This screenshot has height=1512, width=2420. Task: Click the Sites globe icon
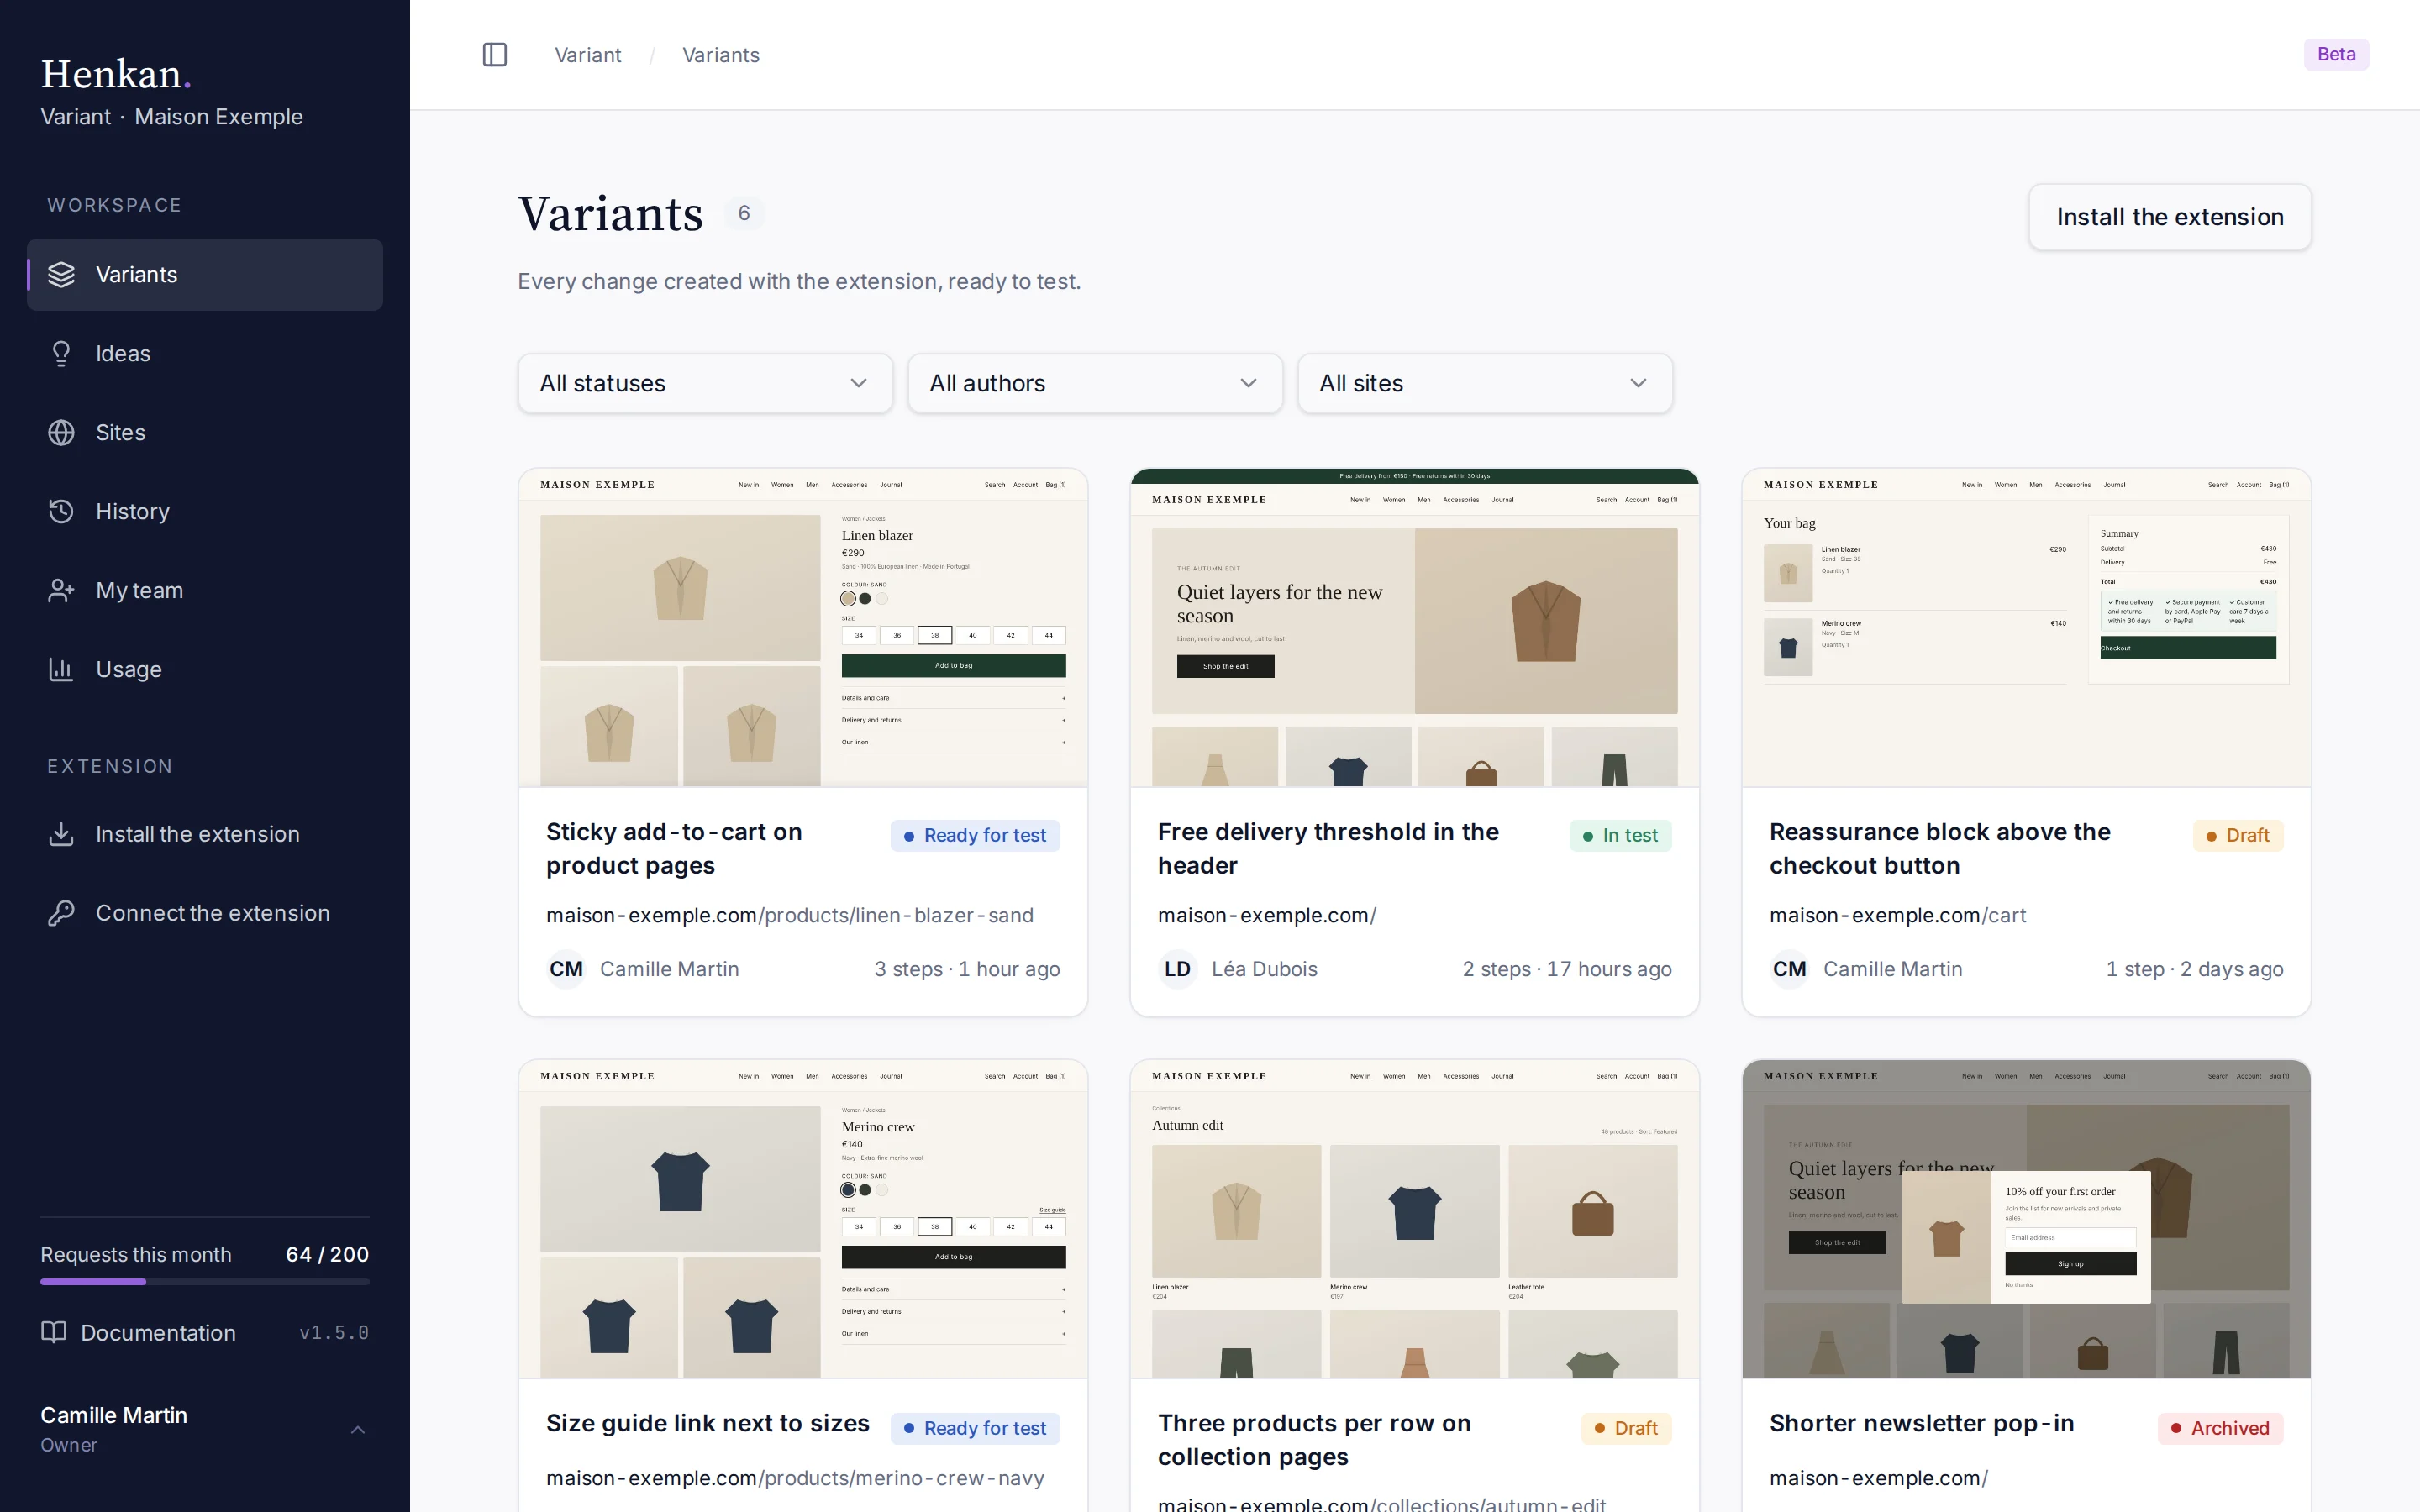point(61,432)
